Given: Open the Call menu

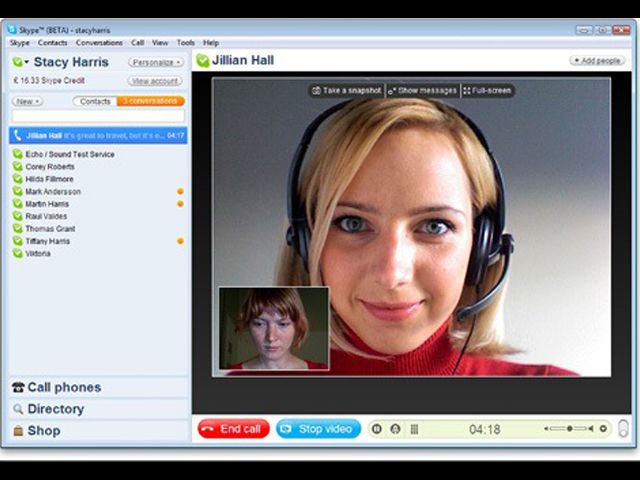Looking at the screenshot, I should coord(138,43).
